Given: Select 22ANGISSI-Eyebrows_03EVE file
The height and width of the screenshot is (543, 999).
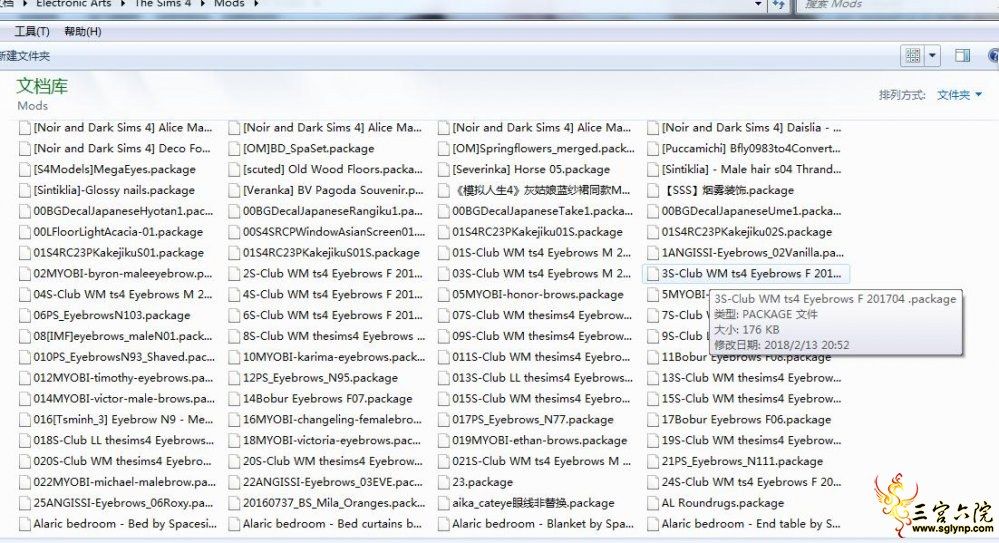Looking at the screenshot, I should [x=333, y=482].
